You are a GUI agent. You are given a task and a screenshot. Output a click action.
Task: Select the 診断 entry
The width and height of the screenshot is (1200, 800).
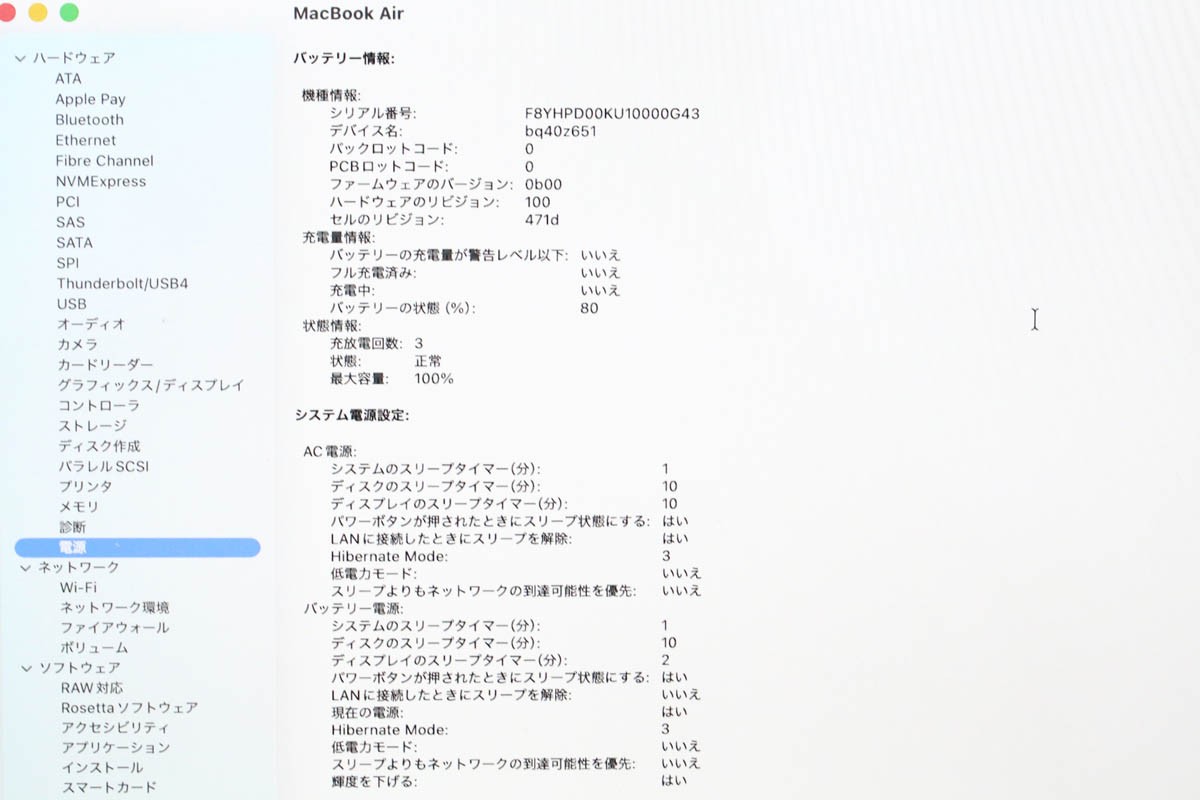click(71, 527)
